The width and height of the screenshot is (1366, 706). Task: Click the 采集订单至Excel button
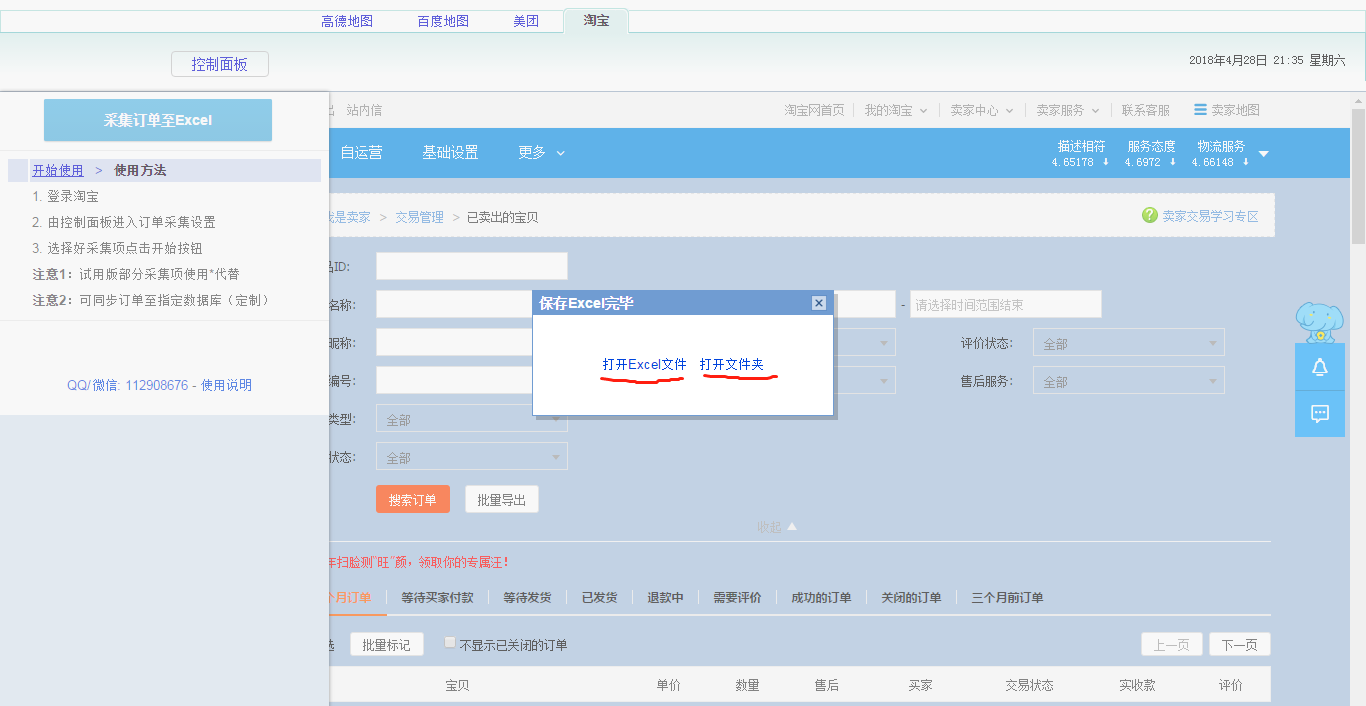click(158, 120)
